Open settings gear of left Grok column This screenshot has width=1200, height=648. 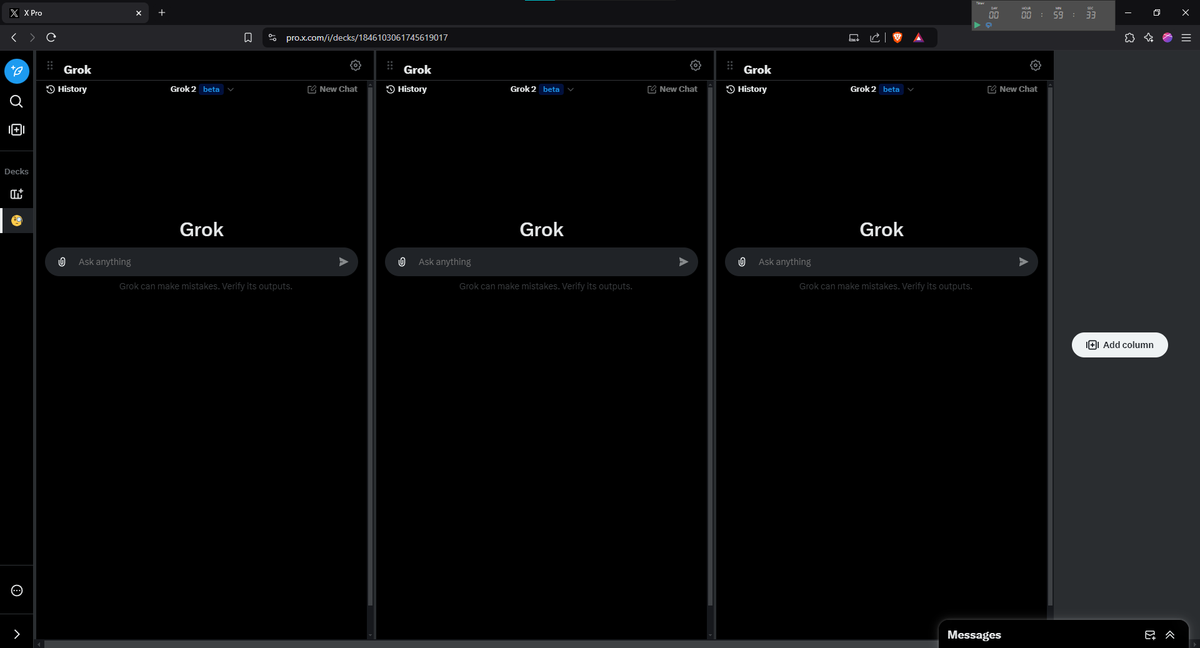(x=356, y=66)
